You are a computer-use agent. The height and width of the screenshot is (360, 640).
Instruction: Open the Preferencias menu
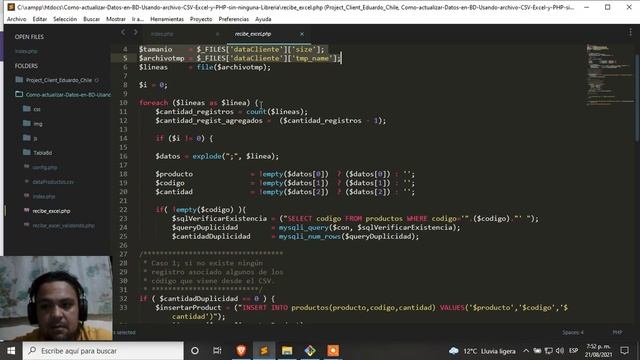(233, 19)
